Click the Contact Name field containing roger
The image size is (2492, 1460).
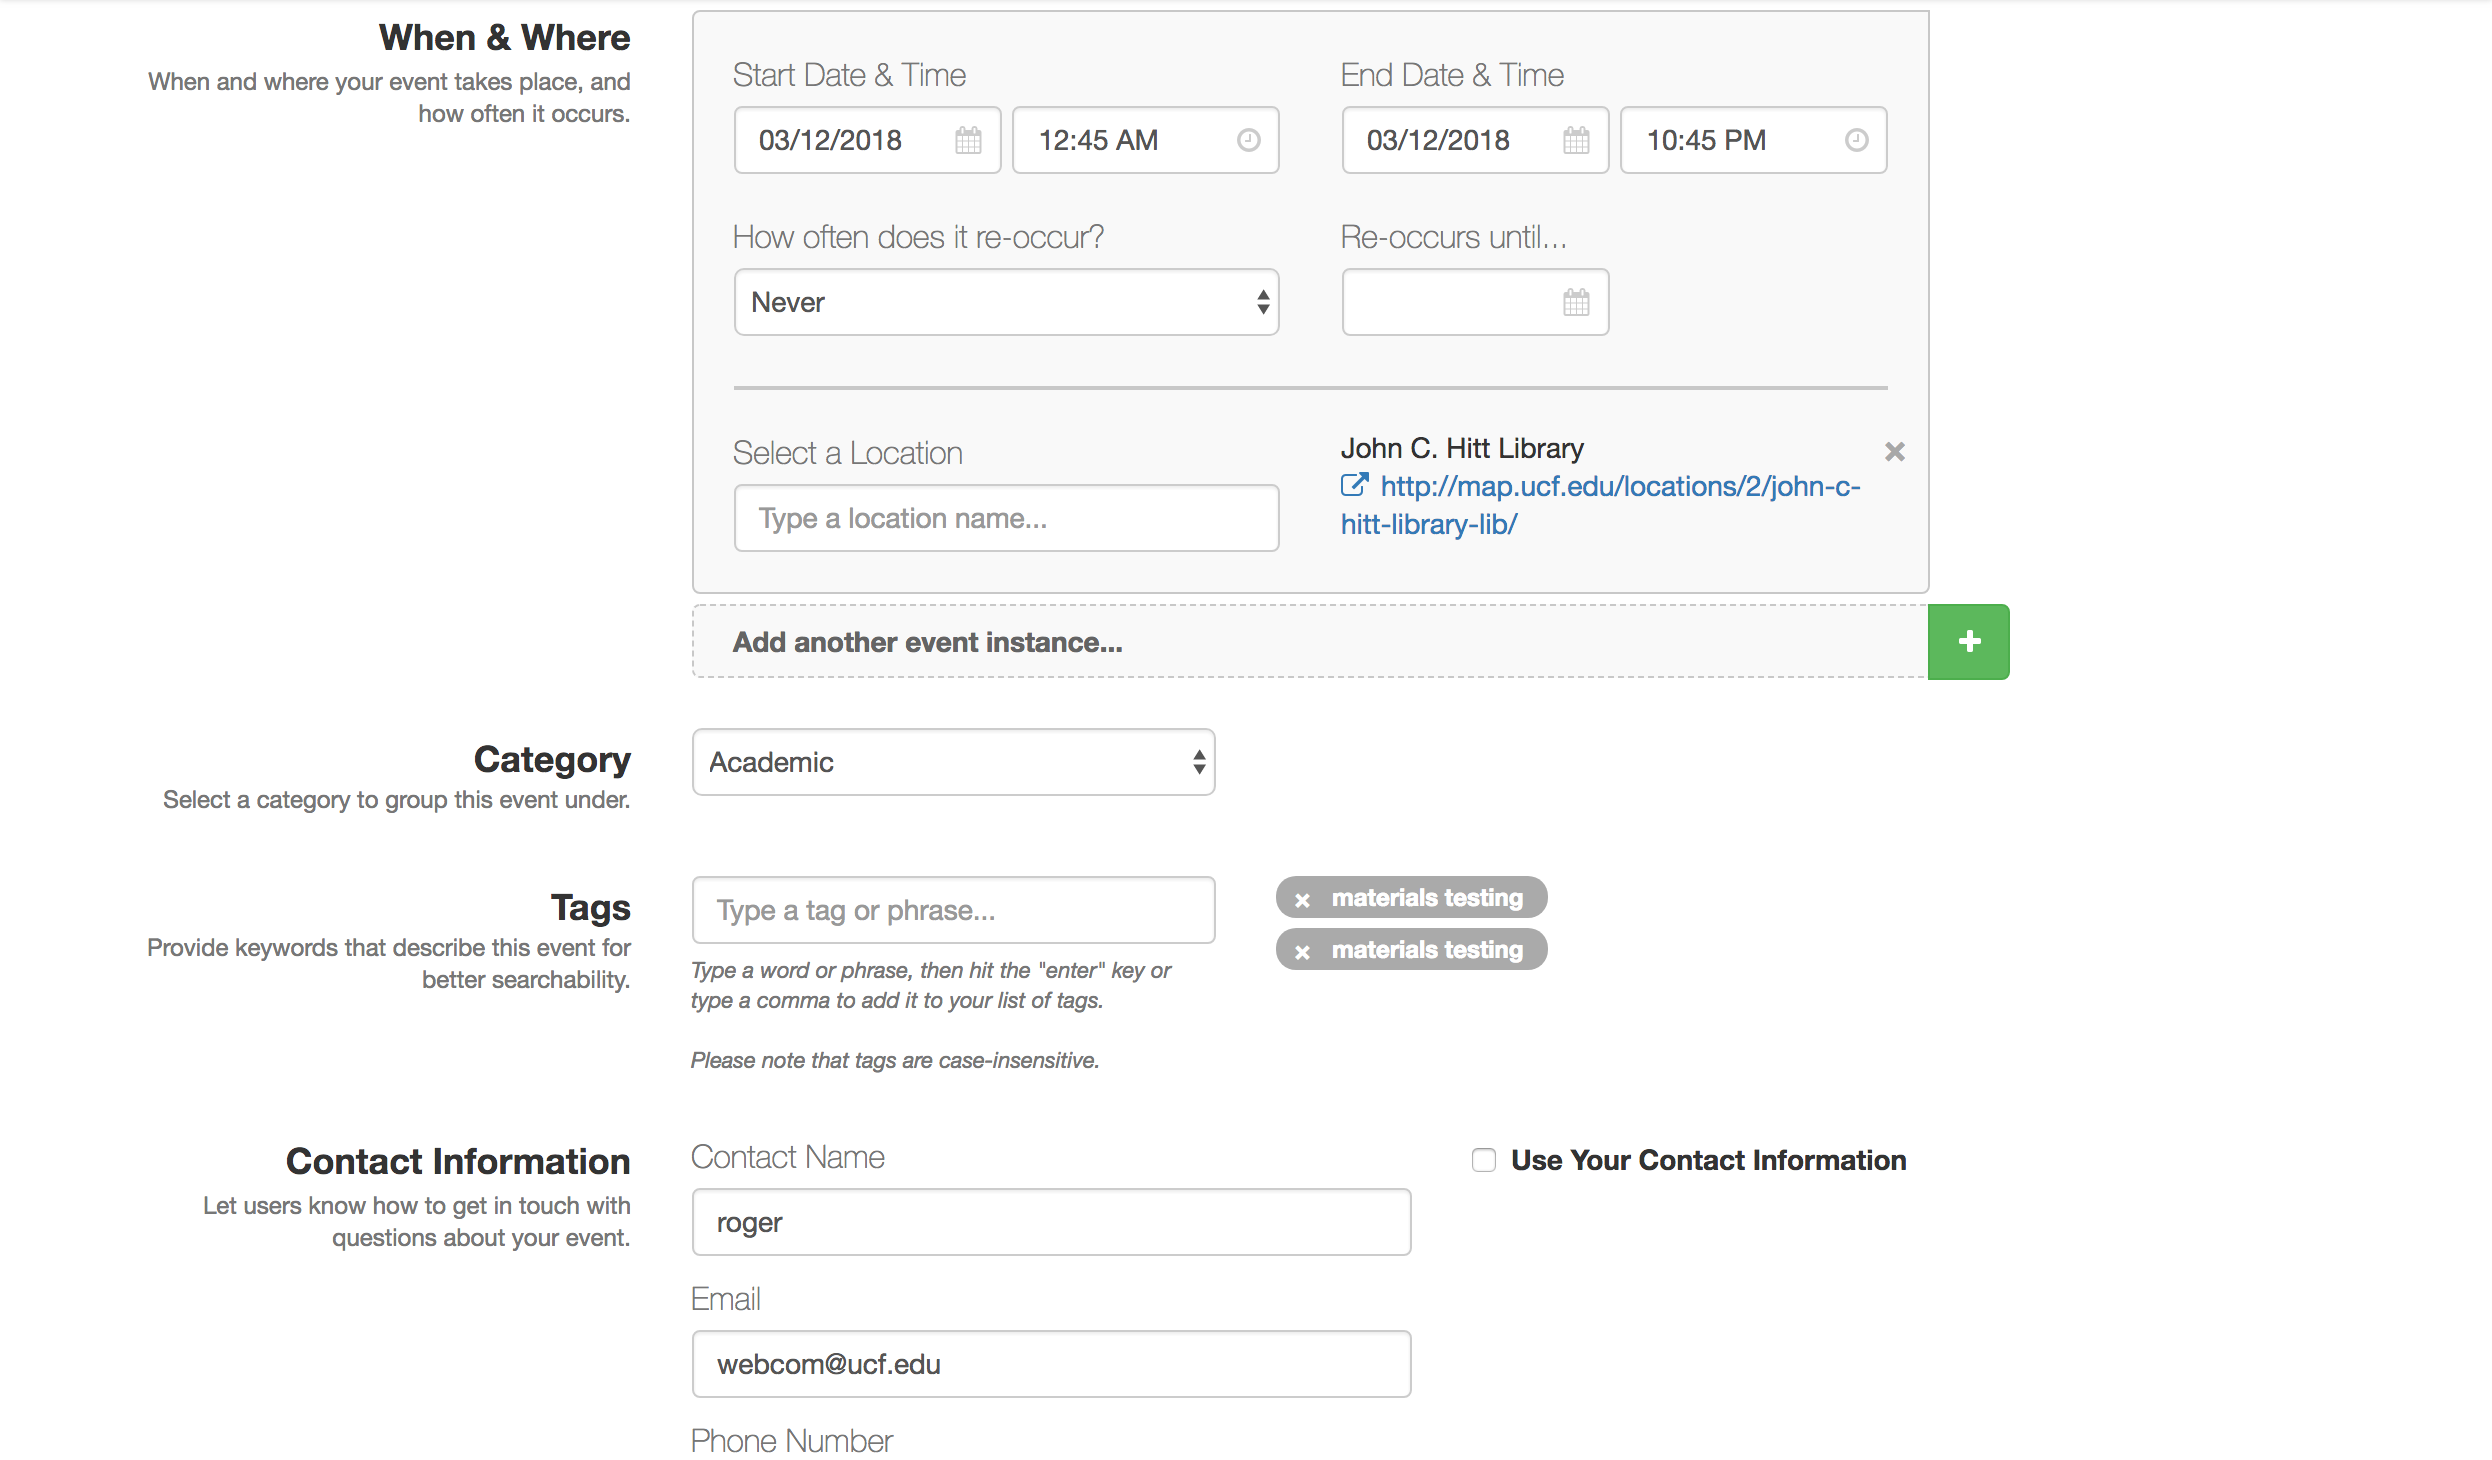click(x=1051, y=1222)
